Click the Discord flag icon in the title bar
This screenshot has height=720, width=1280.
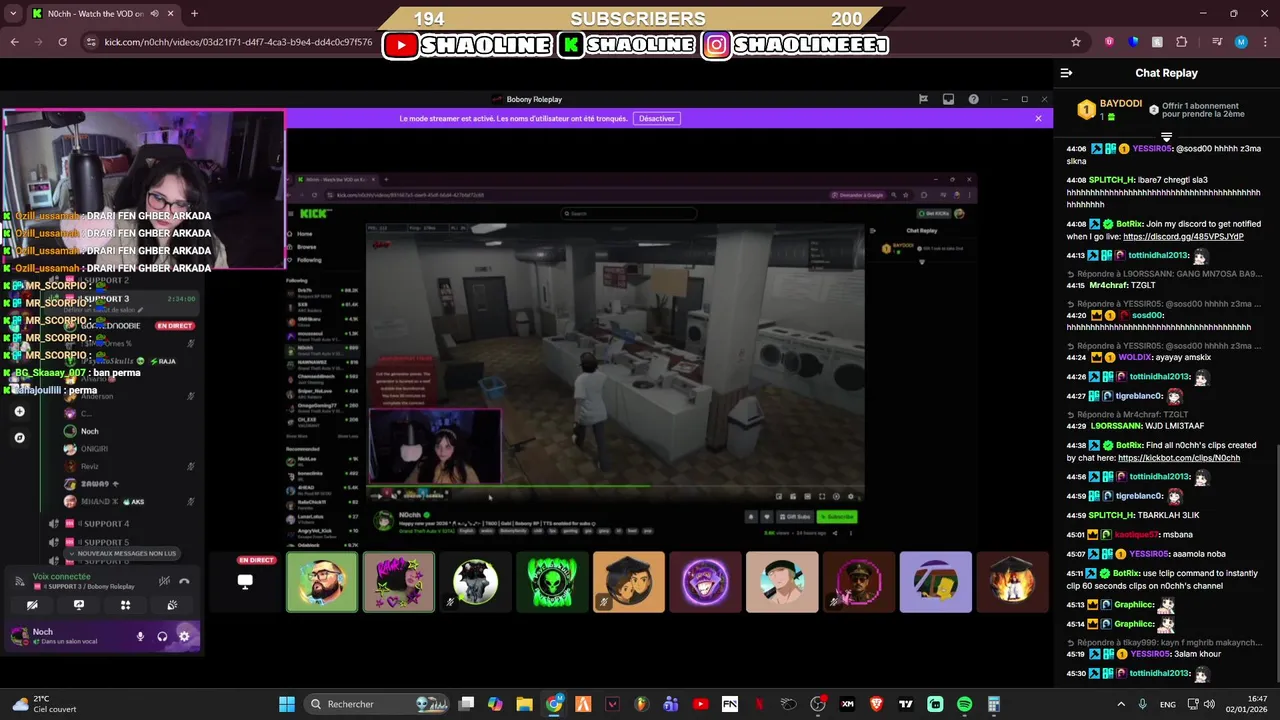click(923, 99)
